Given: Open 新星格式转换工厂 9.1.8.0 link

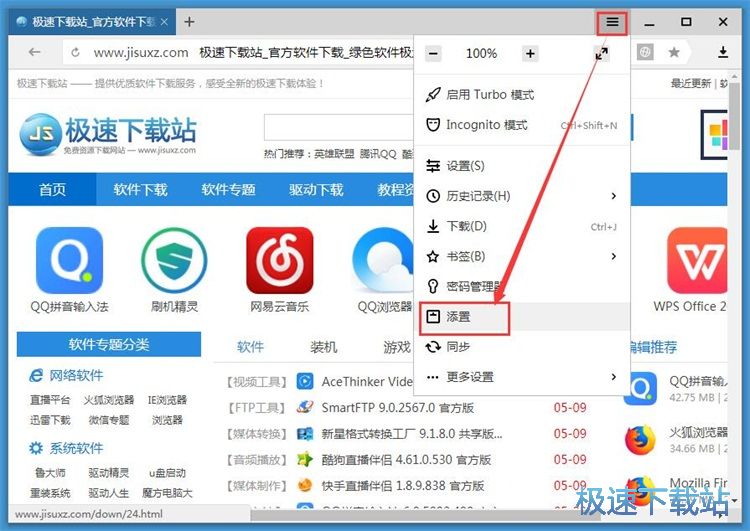Looking at the screenshot, I should (412, 434).
